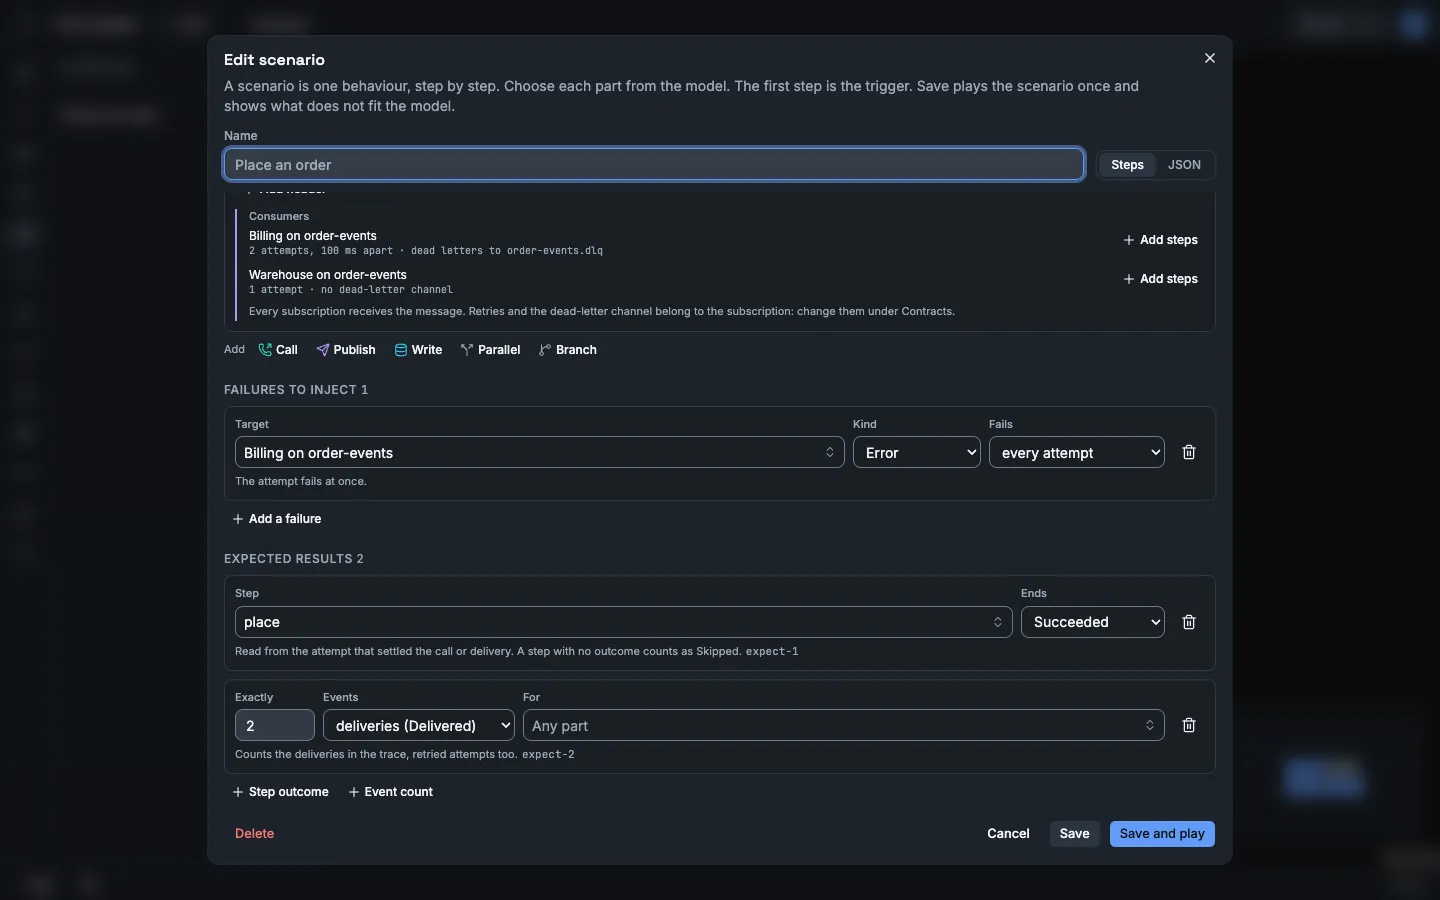Delete the injected failure row
1440x900 pixels.
coord(1189,452)
